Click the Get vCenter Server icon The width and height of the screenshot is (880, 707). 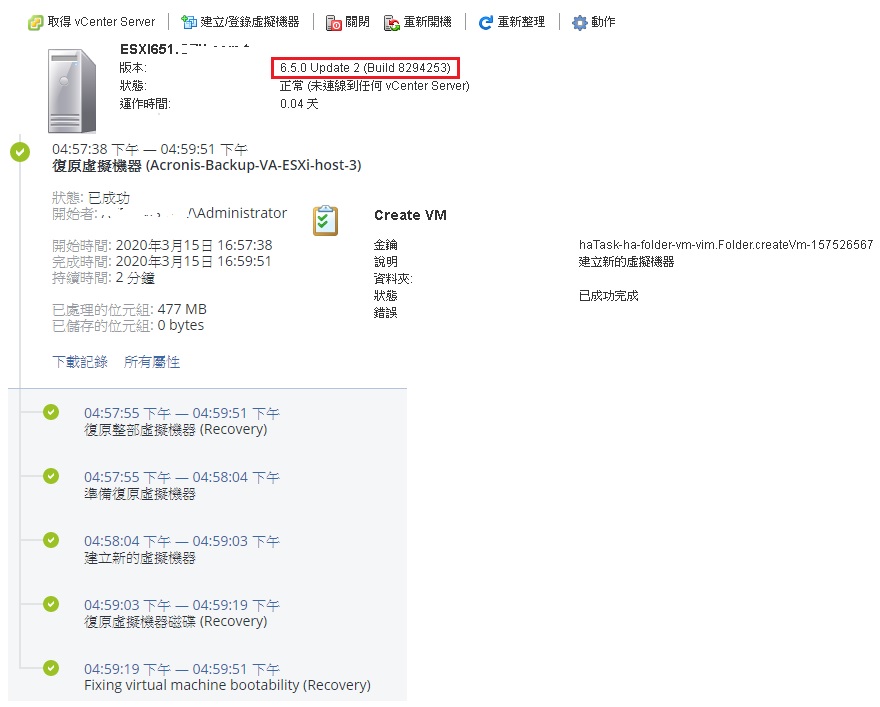35,22
